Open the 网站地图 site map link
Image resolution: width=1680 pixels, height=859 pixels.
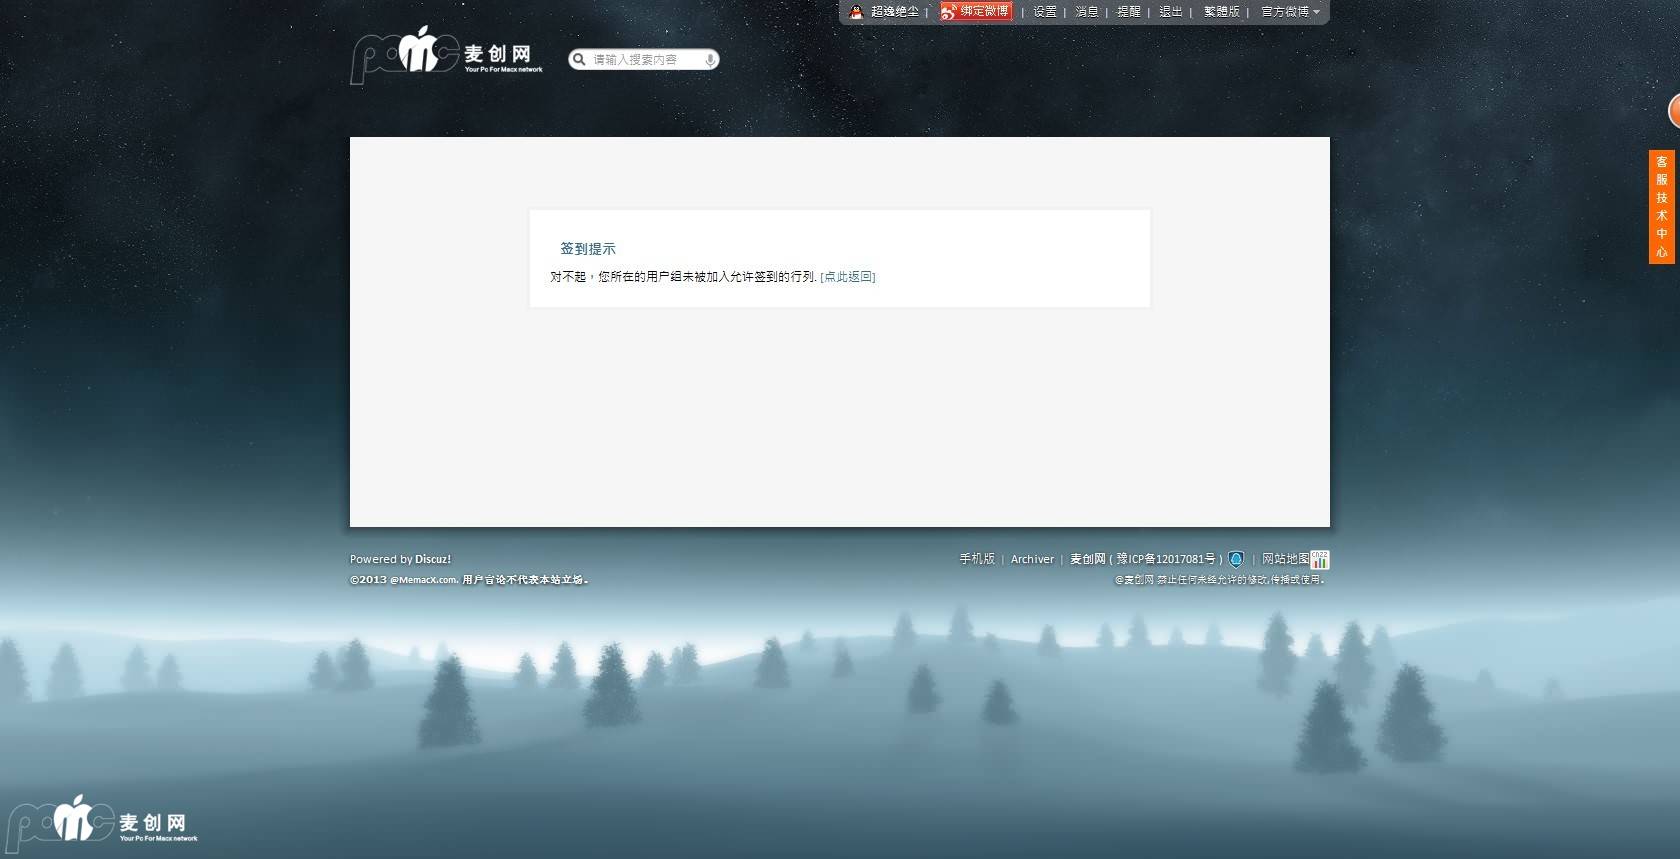click(x=1285, y=559)
